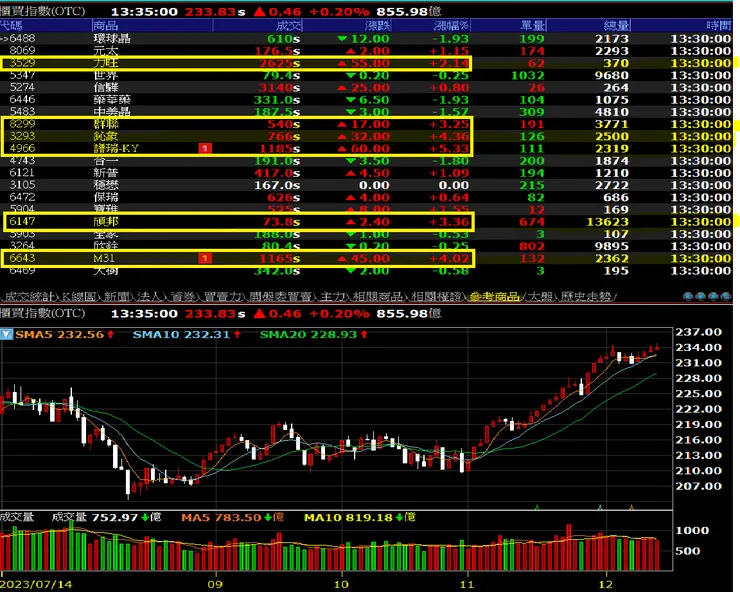The image size is (740, 592).
Task: Sort by the 漲跌 column header
Action: pos(347,25)
